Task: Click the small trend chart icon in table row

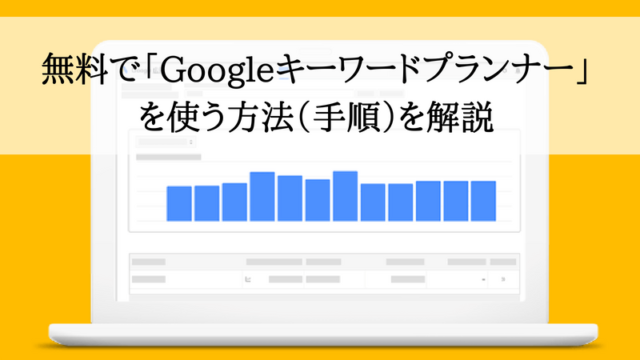Action: point(248,280)
